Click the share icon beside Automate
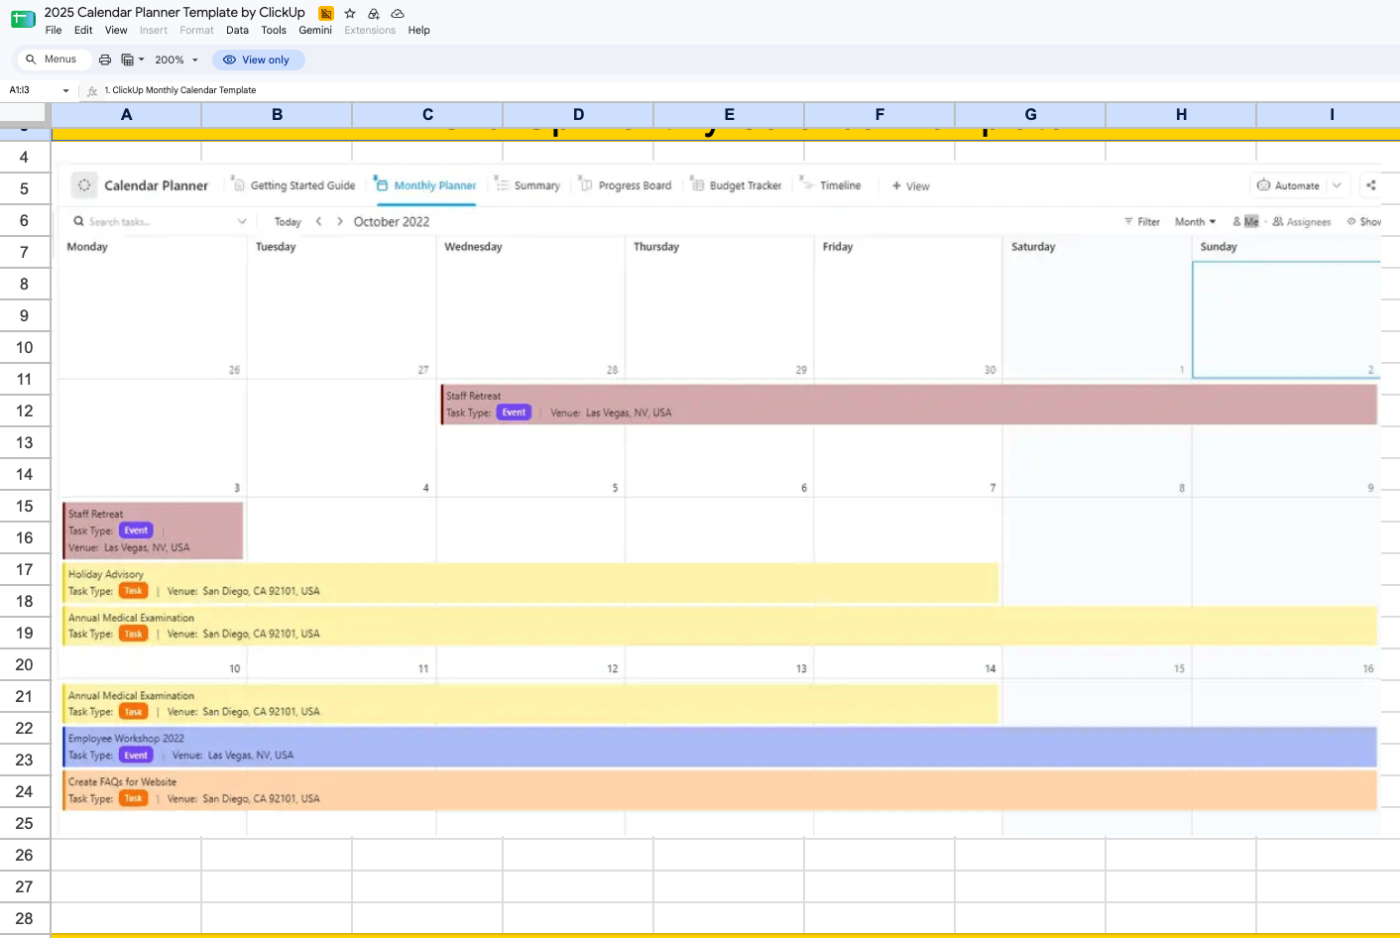Screen dimensions: 1400x938 (1371, 185)
